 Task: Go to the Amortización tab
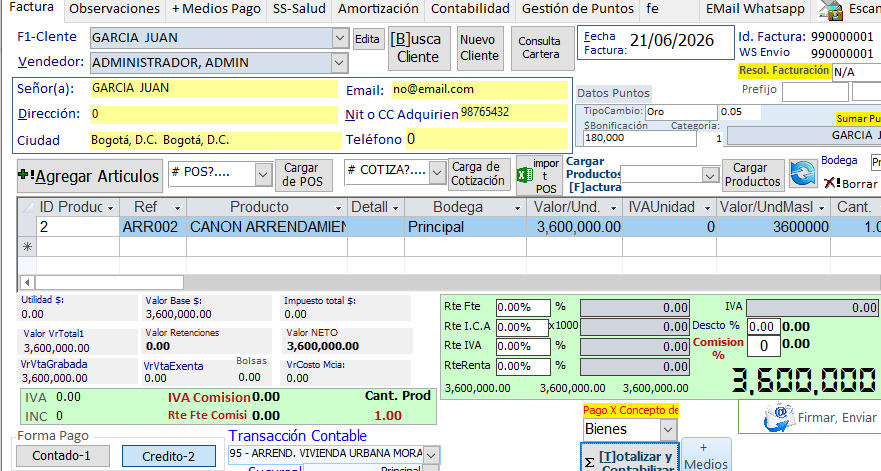point(378,9)
